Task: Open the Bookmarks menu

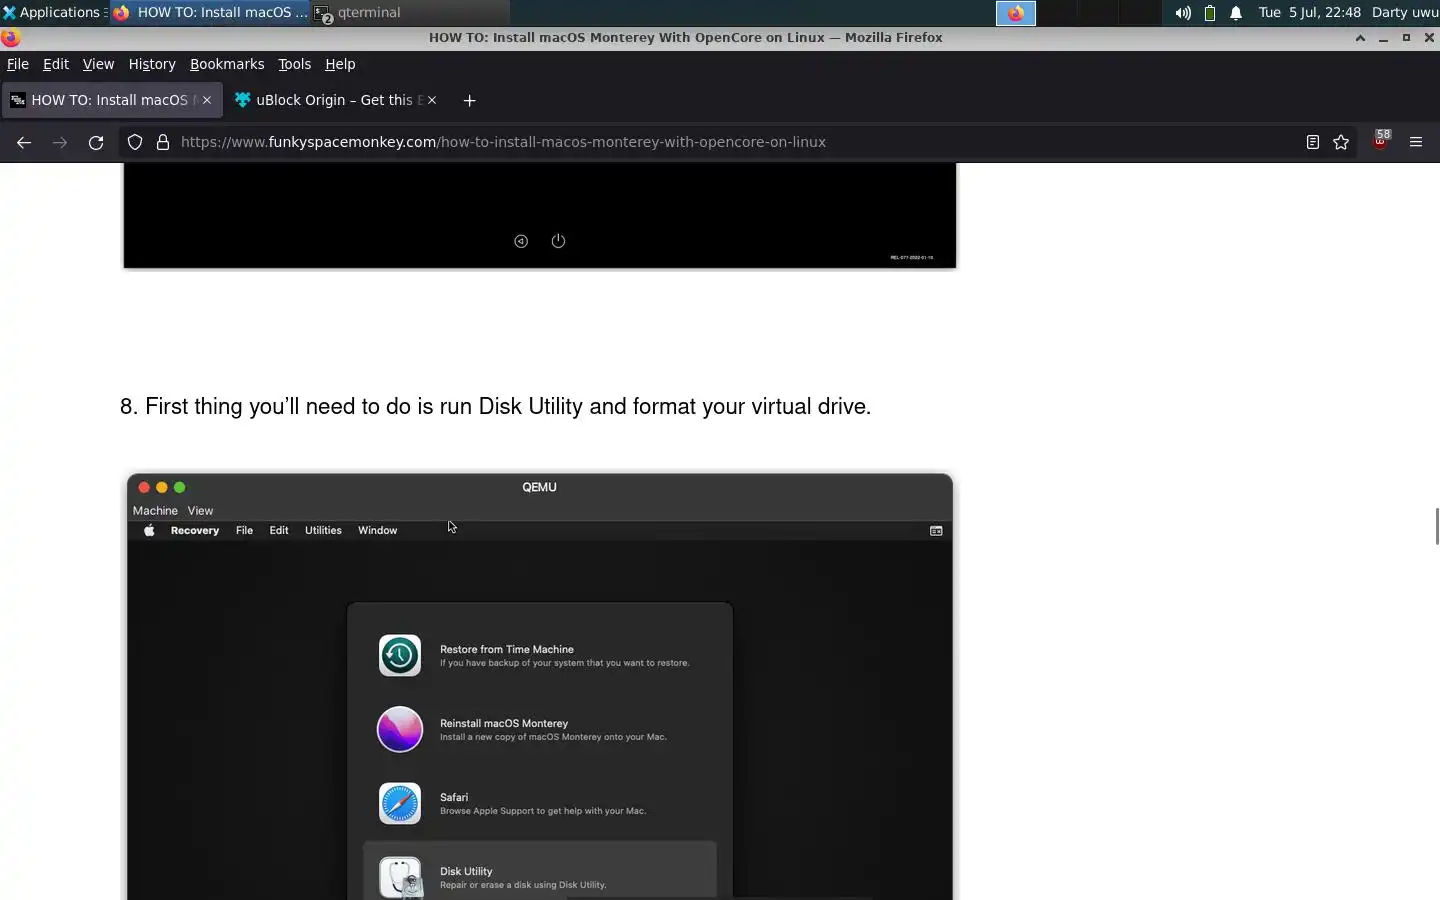Action: pyautogui.click(x=227, y=64)
